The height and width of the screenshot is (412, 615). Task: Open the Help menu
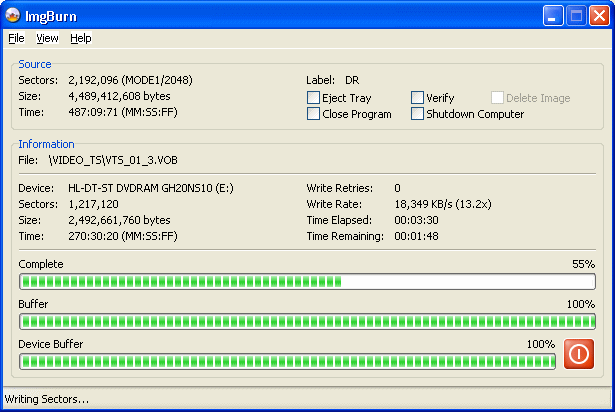coord(81,38)
